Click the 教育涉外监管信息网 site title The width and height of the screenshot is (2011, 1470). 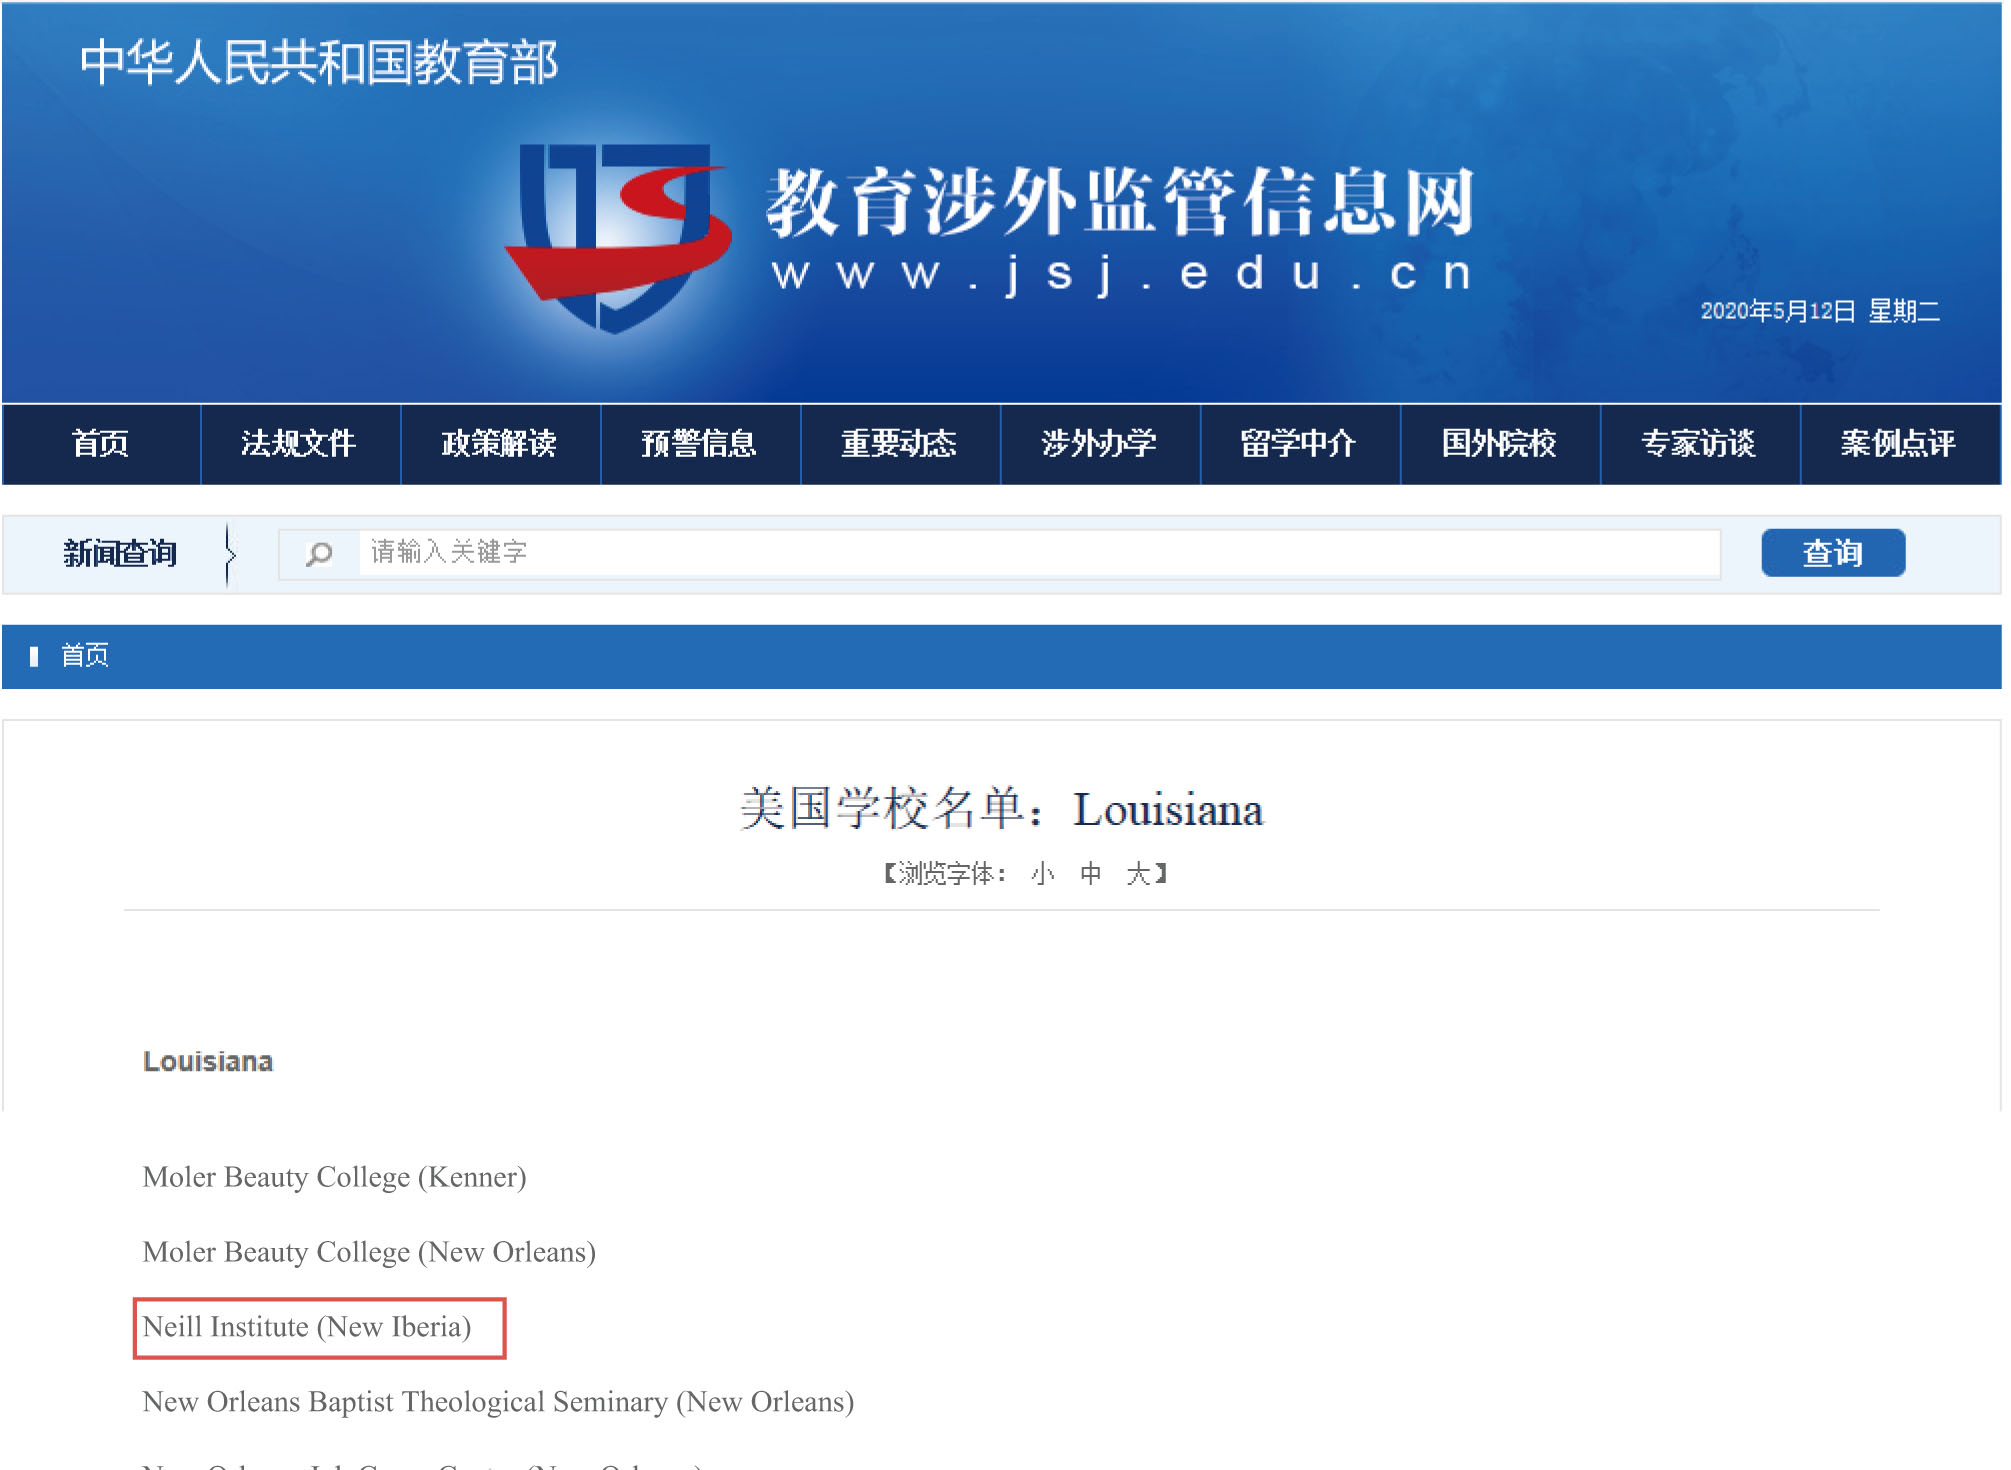click(x=1120, y=202)
